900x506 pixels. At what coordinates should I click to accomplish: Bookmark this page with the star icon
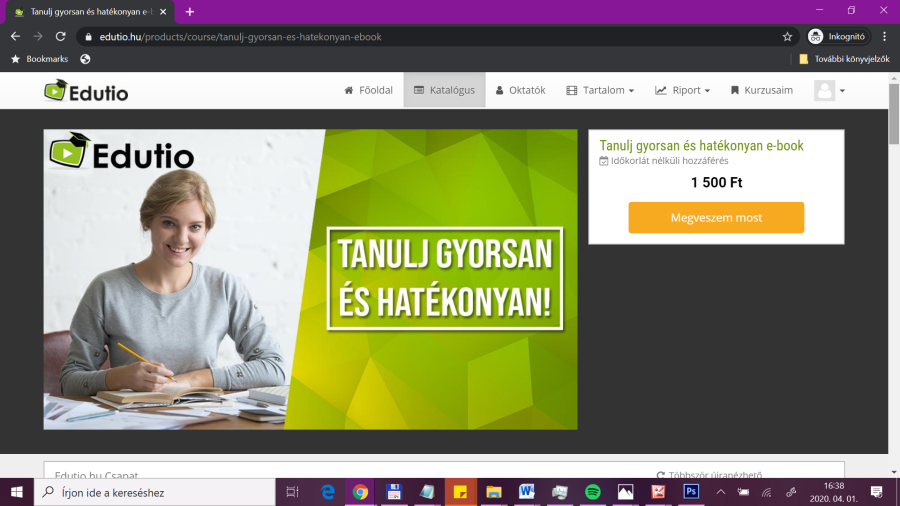tap(788, 37)
